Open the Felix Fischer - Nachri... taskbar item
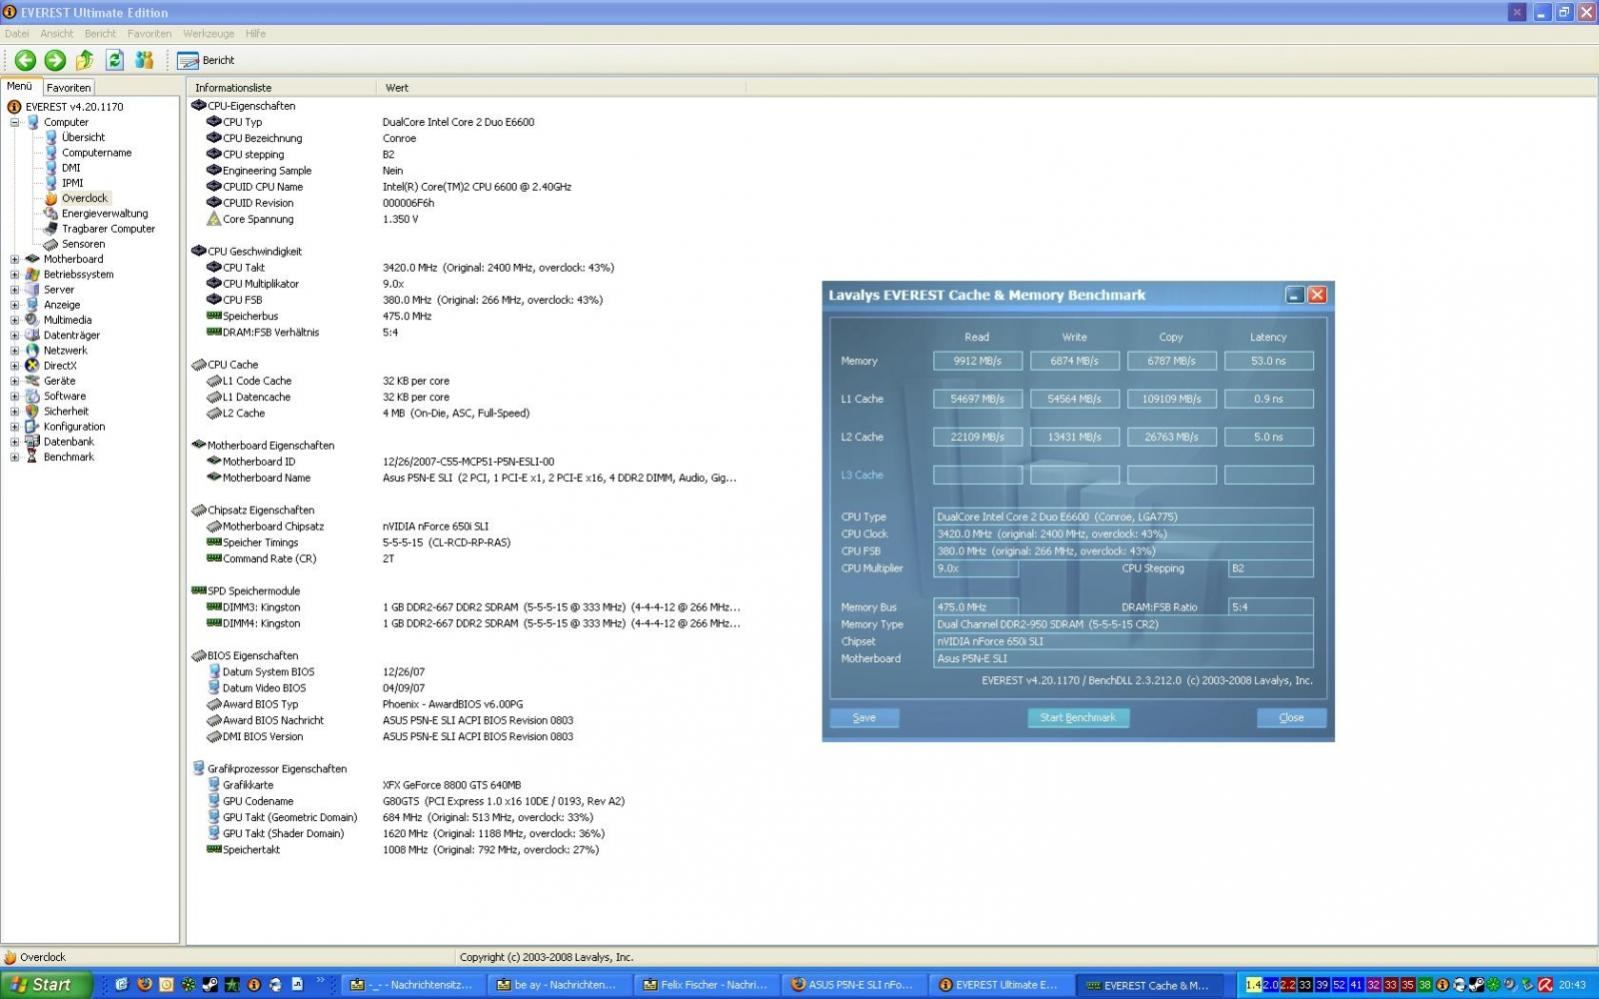 pos(708,985)
